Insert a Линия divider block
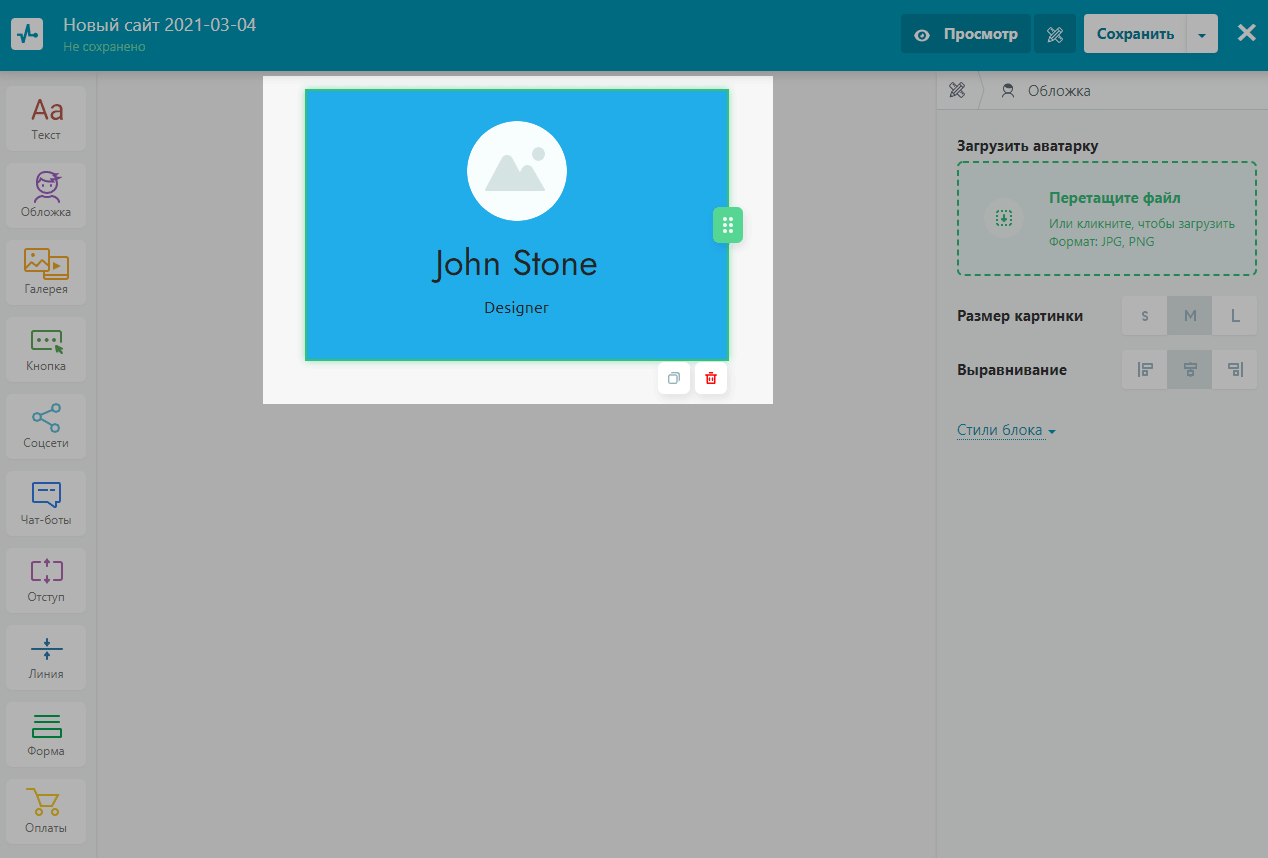1268x858 pixels. coord(46,657)
